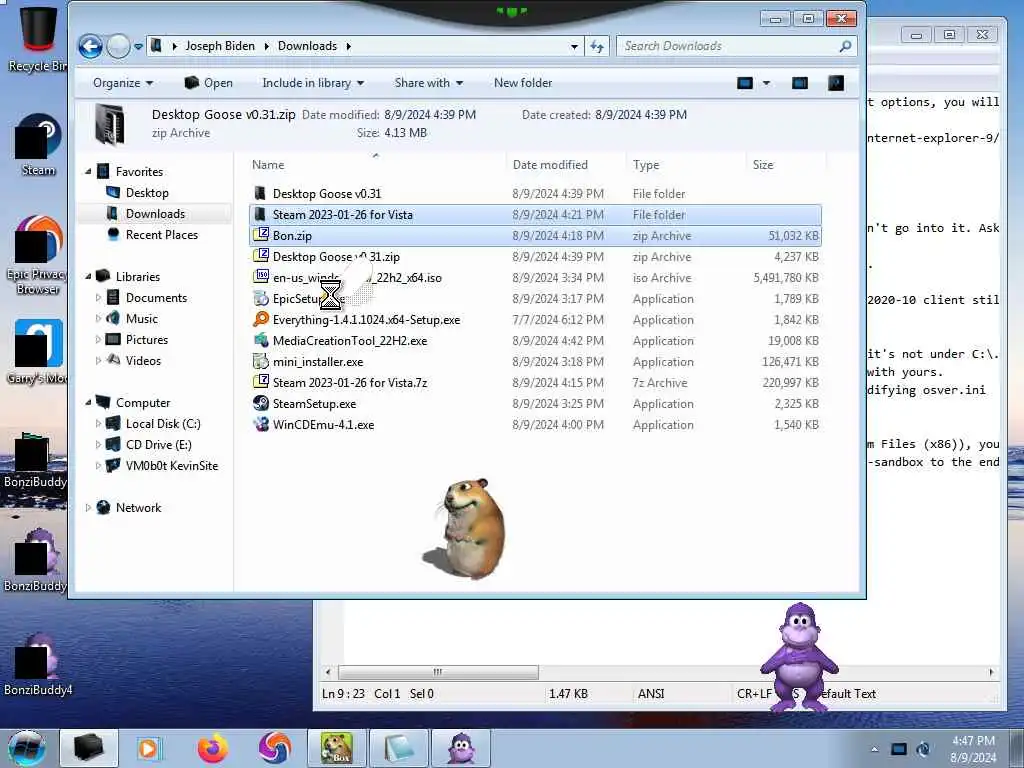Open recent pages dropdown next to Forward arrow
The height and width of the screenshot is (768, 1024).
[138, 46]
